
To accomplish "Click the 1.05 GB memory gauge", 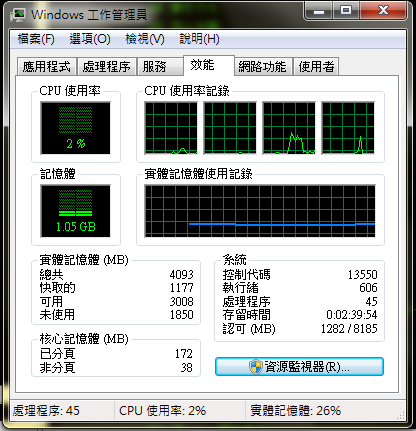I will [x=76, y=211].
